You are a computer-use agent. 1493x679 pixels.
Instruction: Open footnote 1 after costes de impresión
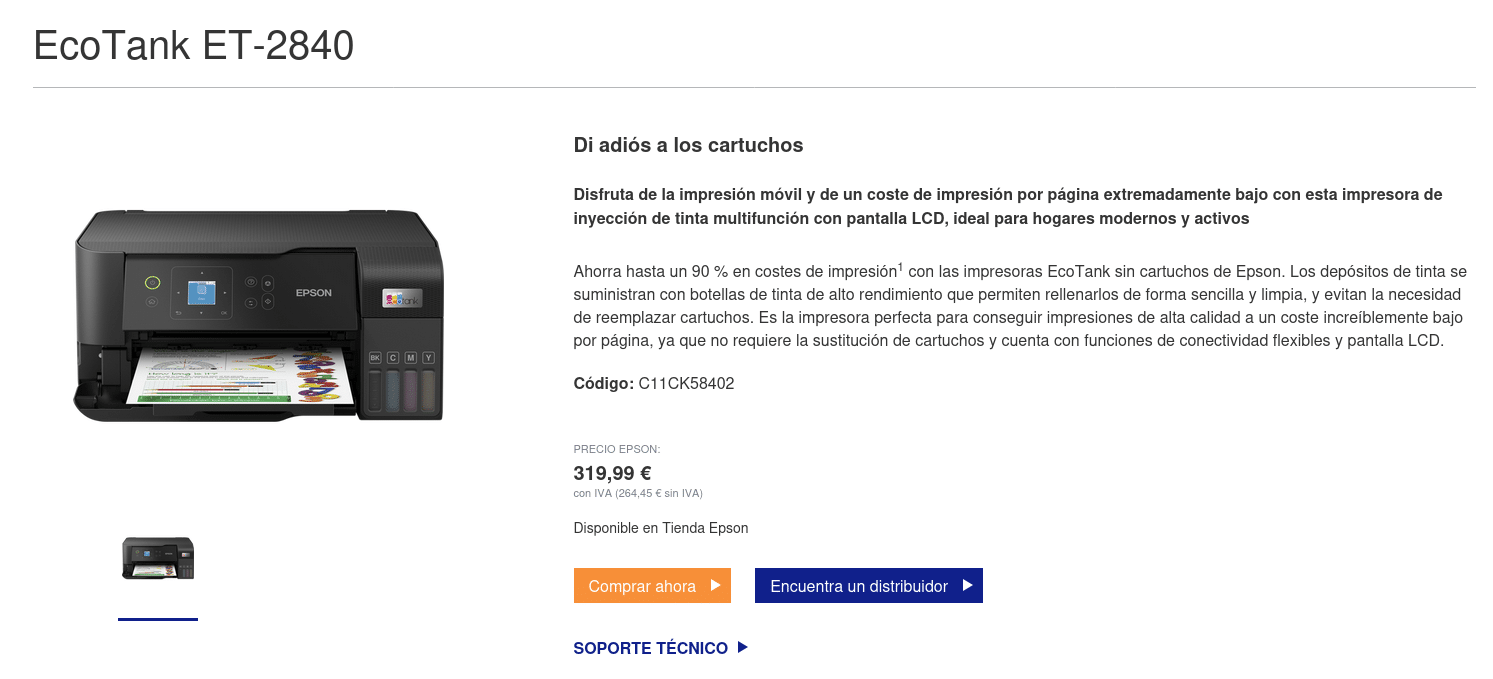tap(900, 267)
